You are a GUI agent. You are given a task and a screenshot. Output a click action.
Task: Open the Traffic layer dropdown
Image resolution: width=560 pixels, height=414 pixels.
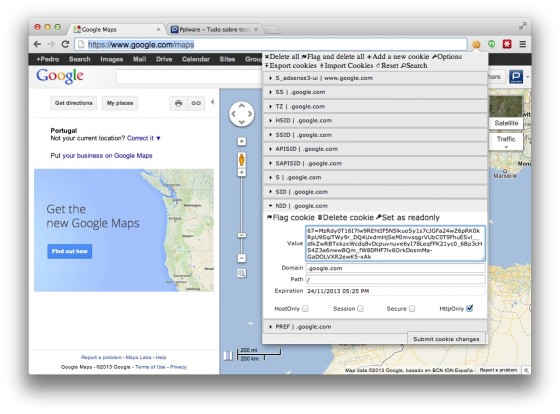(506, 141)
